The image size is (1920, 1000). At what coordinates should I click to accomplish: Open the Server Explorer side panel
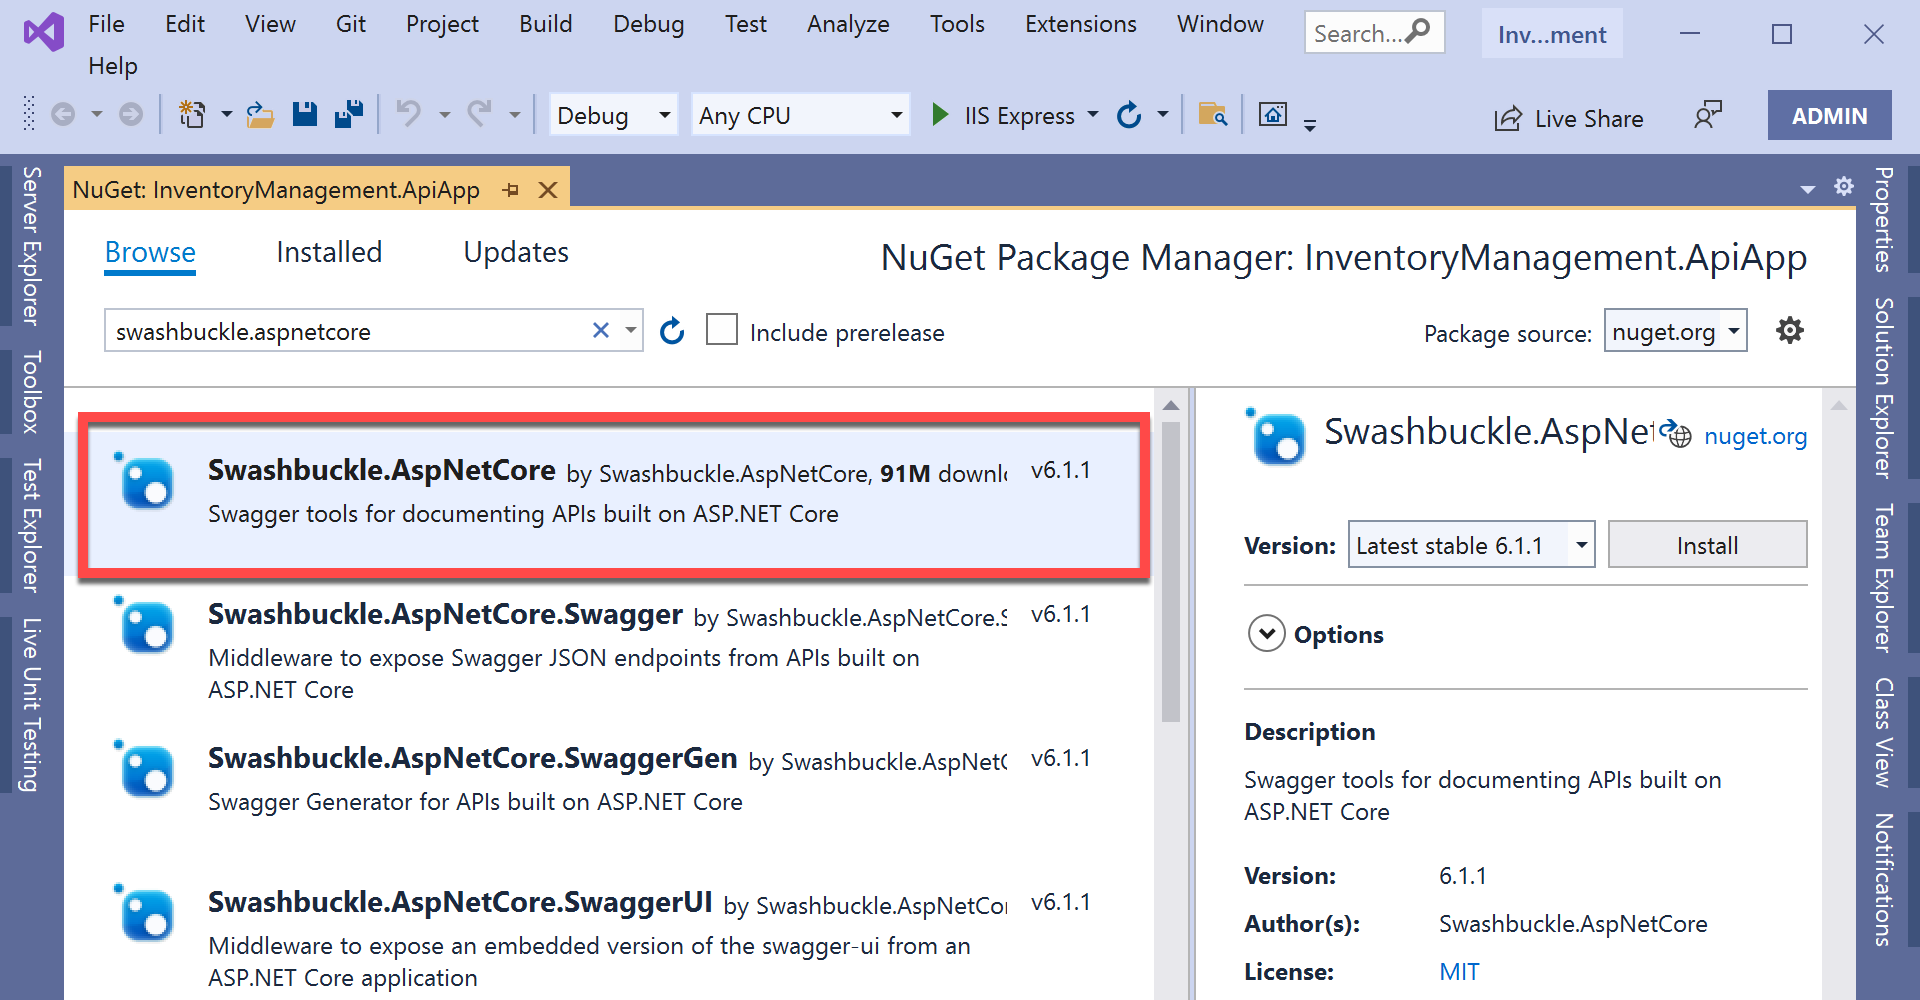32,245
